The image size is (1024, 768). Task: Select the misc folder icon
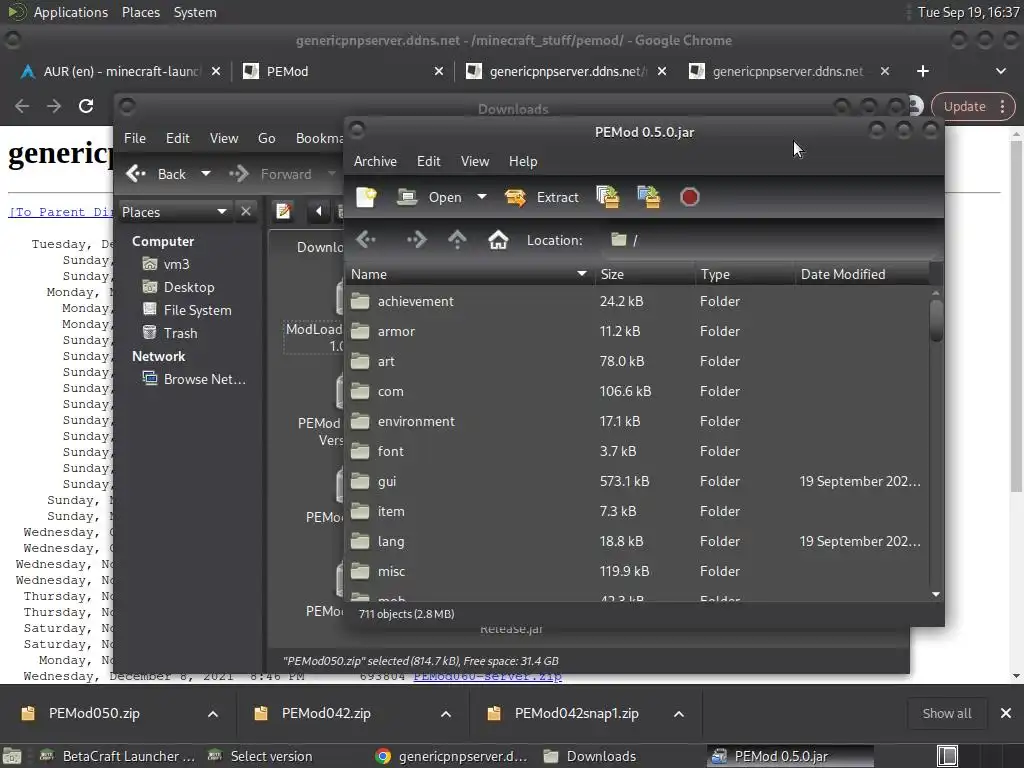(360, 571)
